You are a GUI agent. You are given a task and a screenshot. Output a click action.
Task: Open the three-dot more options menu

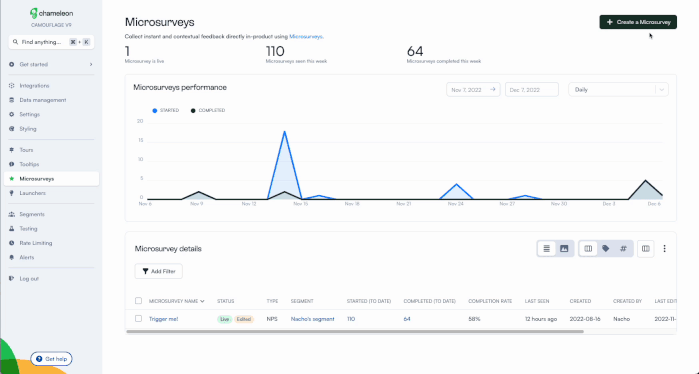tap(664, 249)
